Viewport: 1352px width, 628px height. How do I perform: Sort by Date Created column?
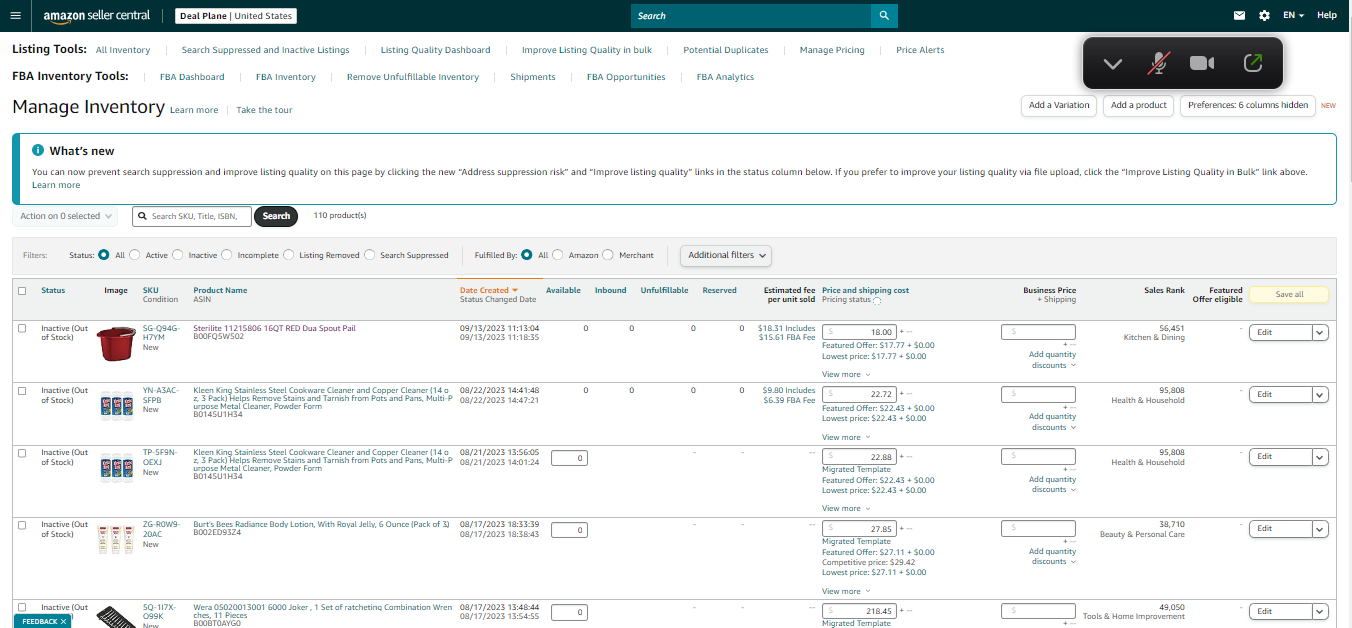(x=489, y=290)
